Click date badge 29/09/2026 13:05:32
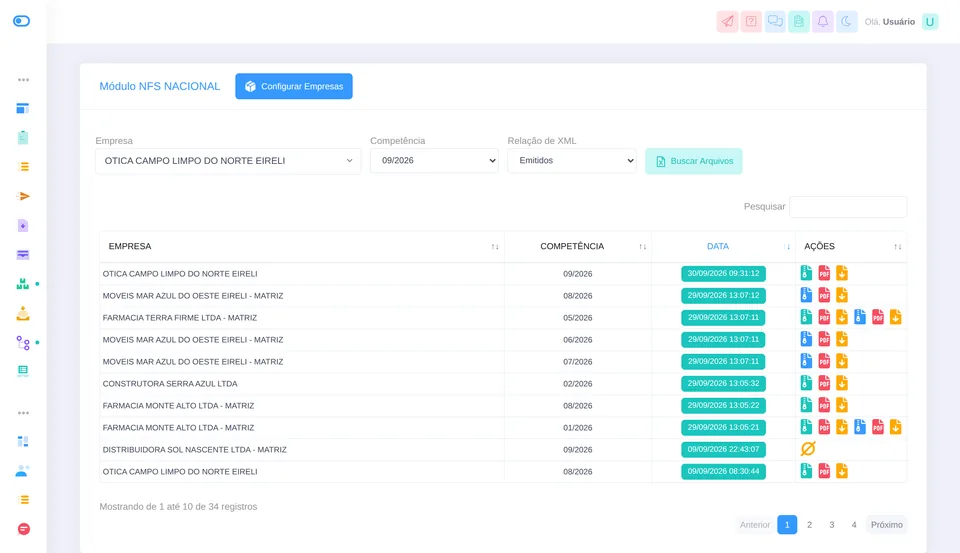 723,383
